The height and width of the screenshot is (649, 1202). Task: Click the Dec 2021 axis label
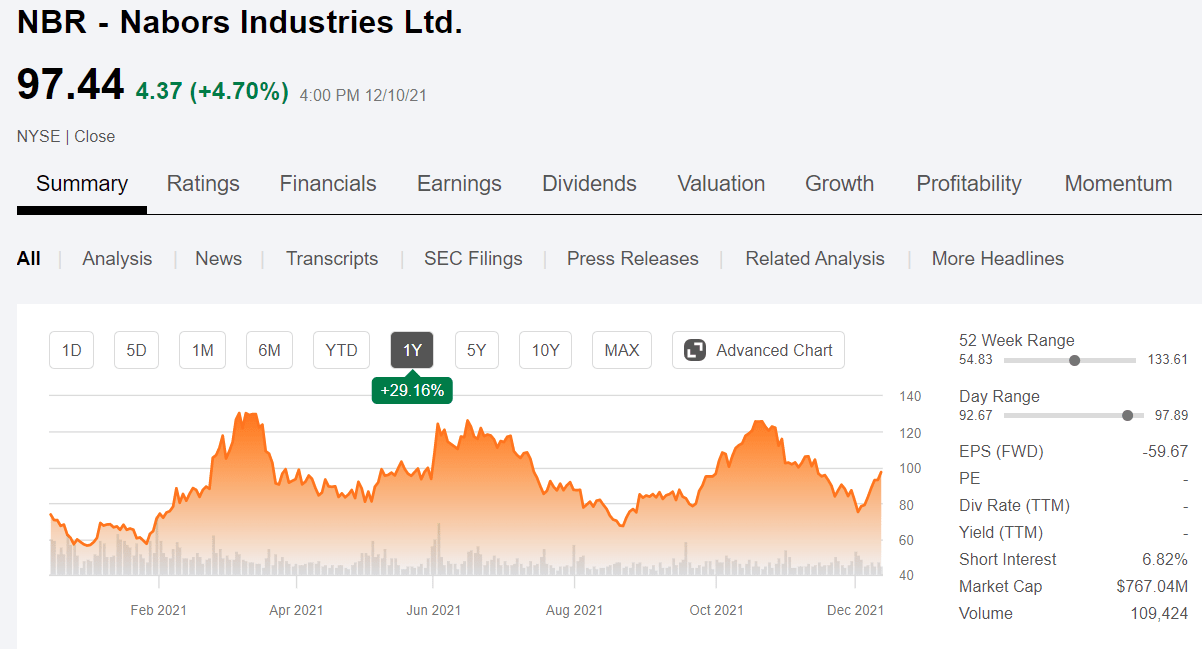(856, 610)
